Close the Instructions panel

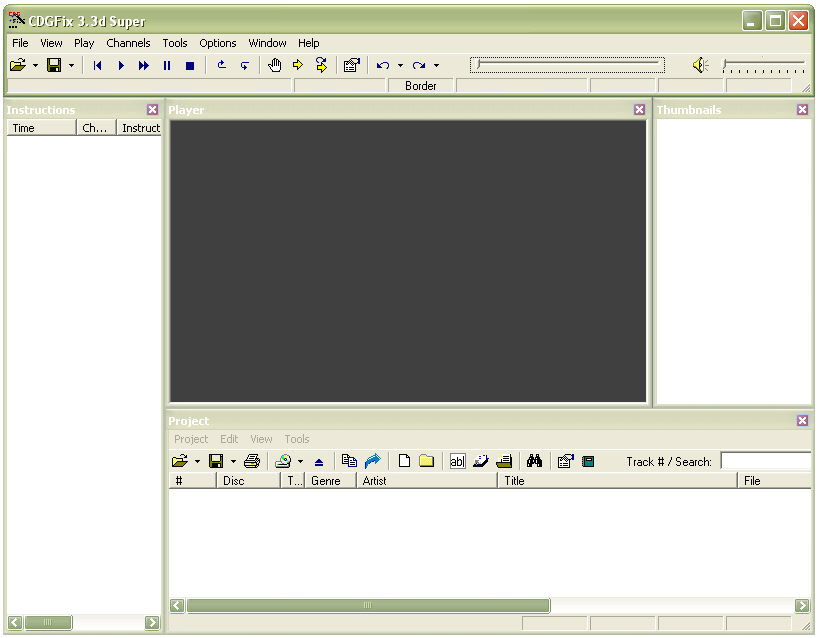click(152, 110)
